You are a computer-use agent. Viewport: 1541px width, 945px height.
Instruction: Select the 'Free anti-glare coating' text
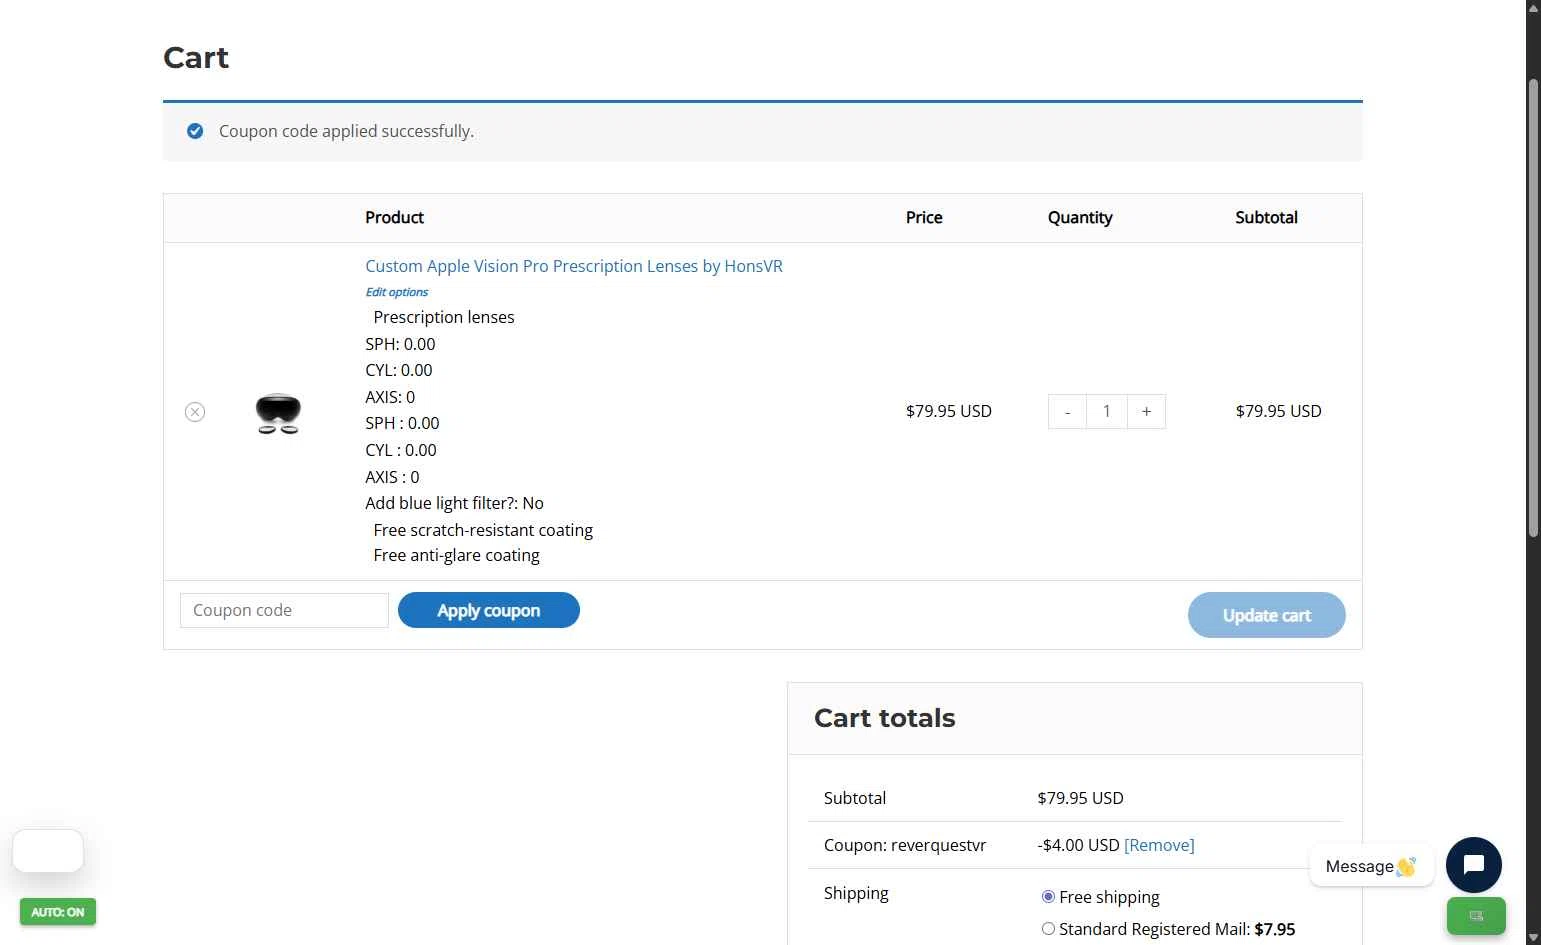(x=456, y=555)
